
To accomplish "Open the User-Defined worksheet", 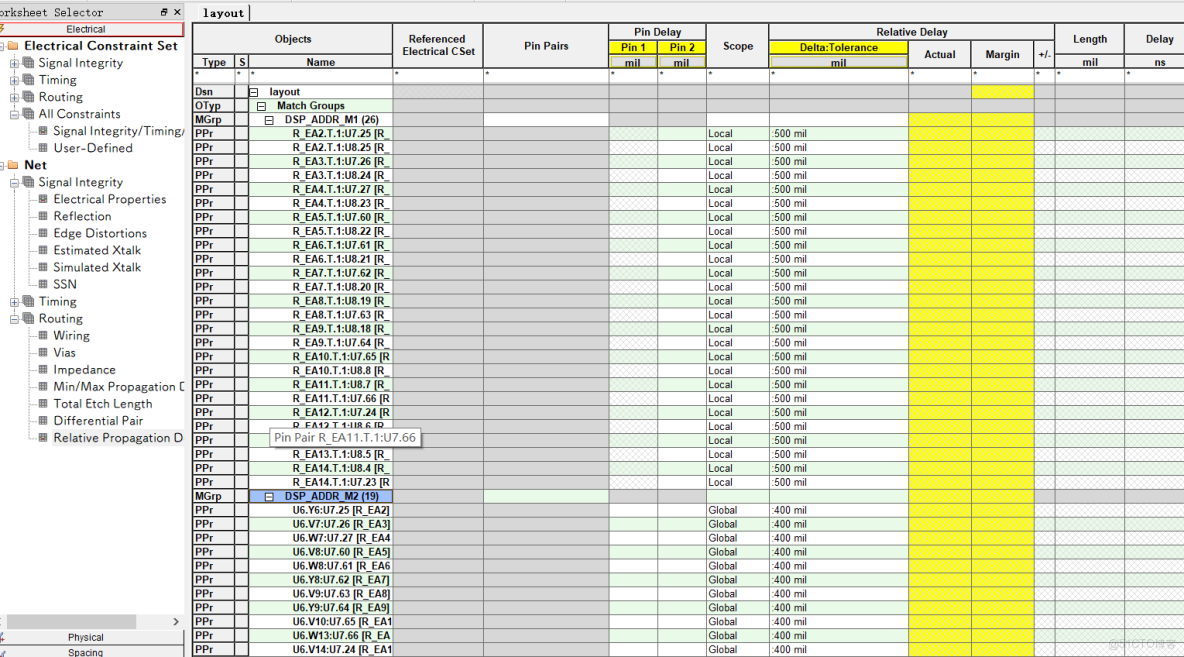I will [93, 148].
